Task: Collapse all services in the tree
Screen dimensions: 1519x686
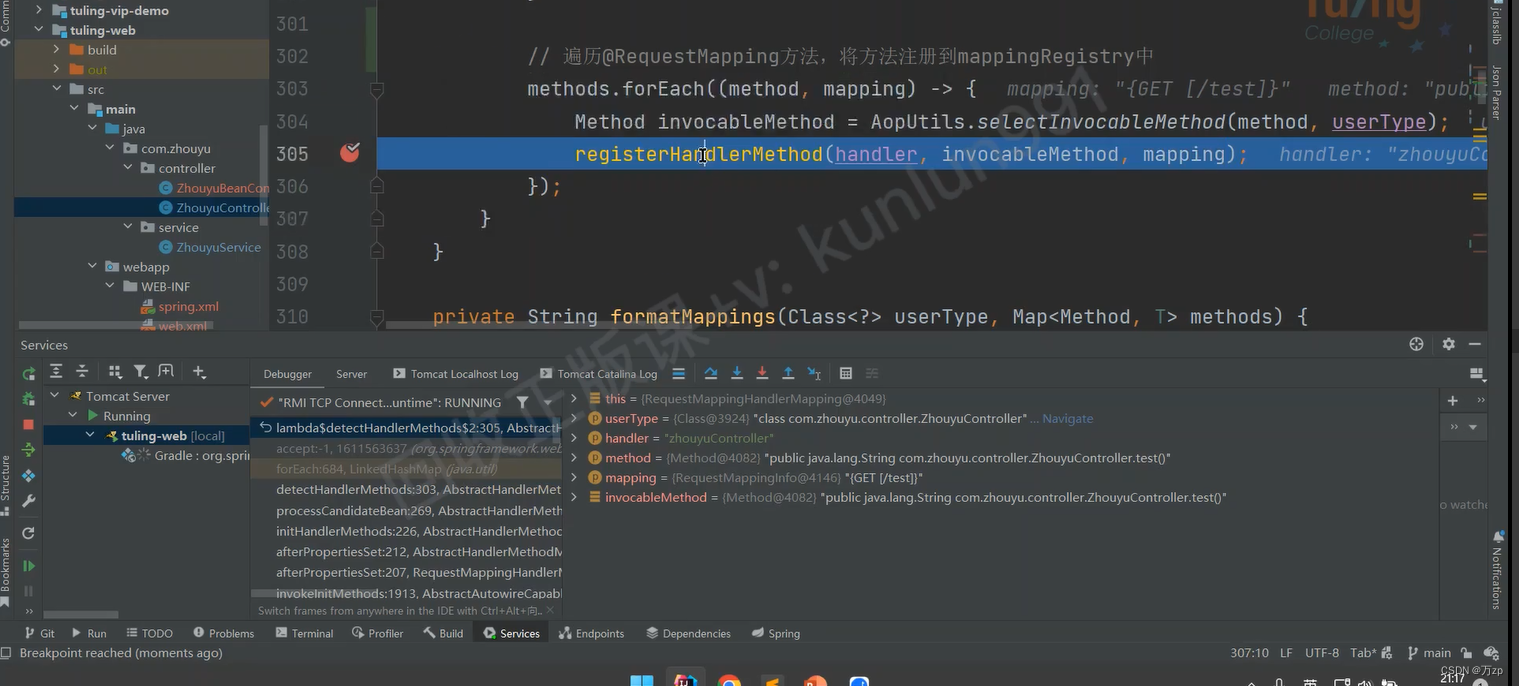Action: click(x=82, y=371)
